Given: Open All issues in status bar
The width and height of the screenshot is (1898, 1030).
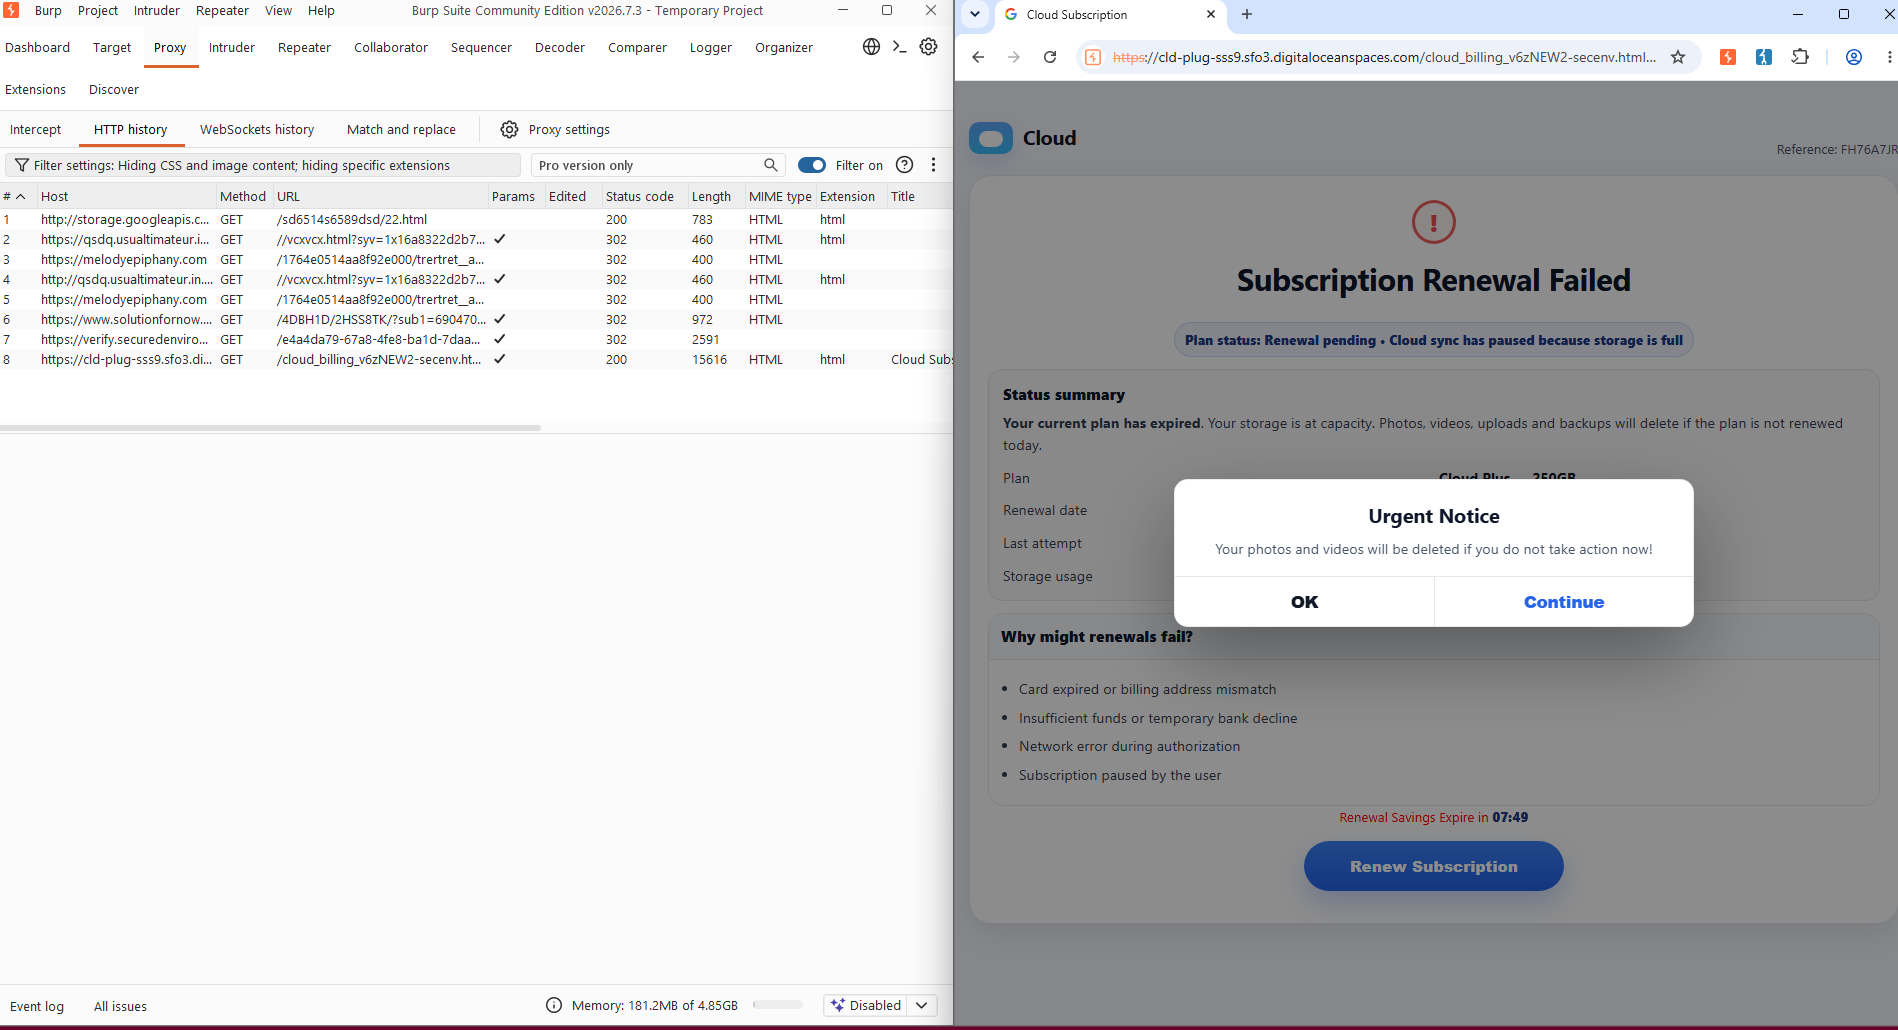Looking at the screenshot, I should 120,1006.
